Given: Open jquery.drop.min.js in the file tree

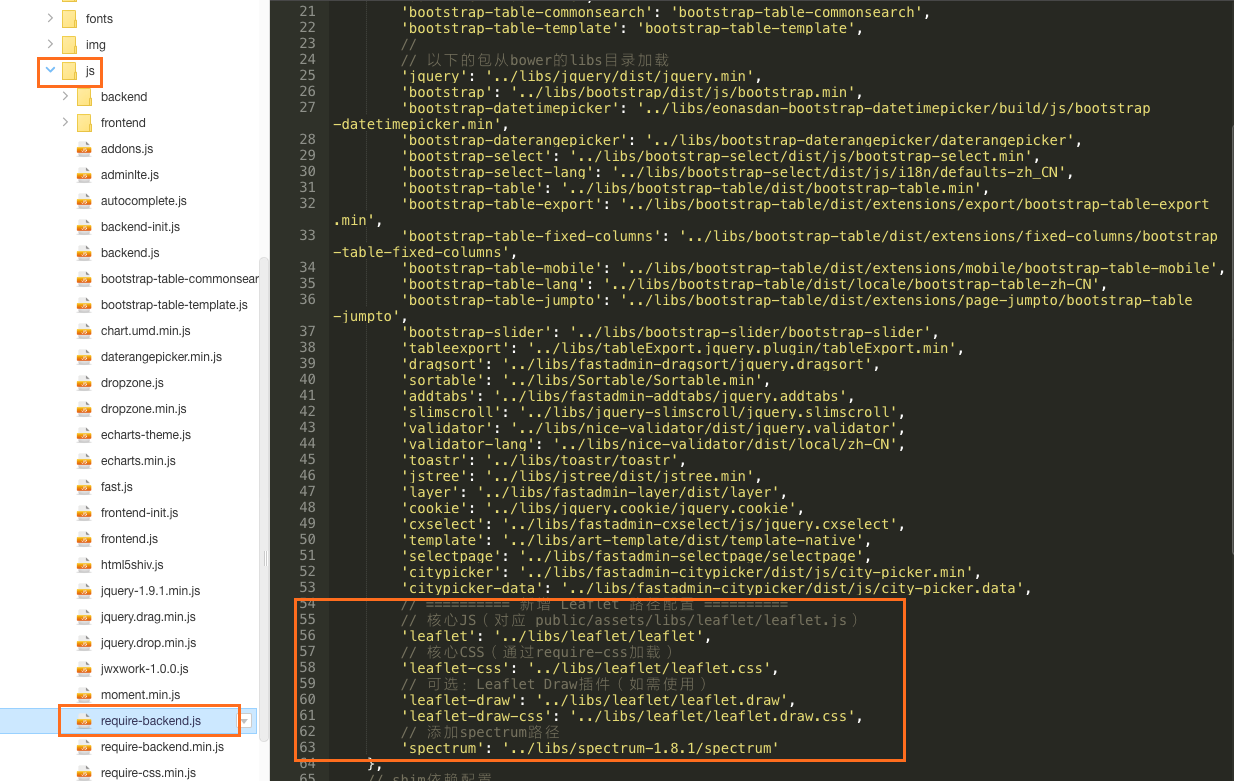Looking at the screenshot, I should pyautogui.click(x=148, y=643).
